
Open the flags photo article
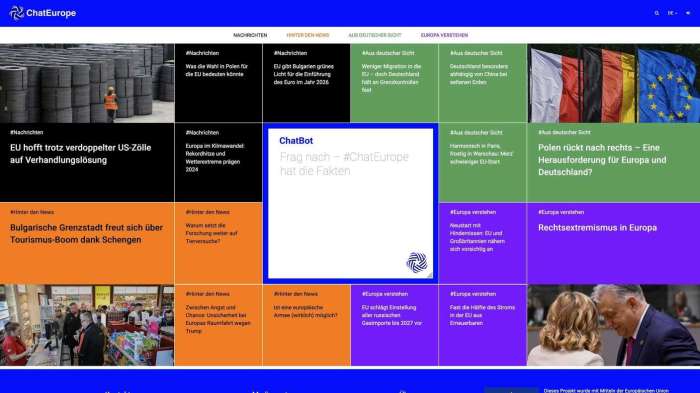click(613, 83)
